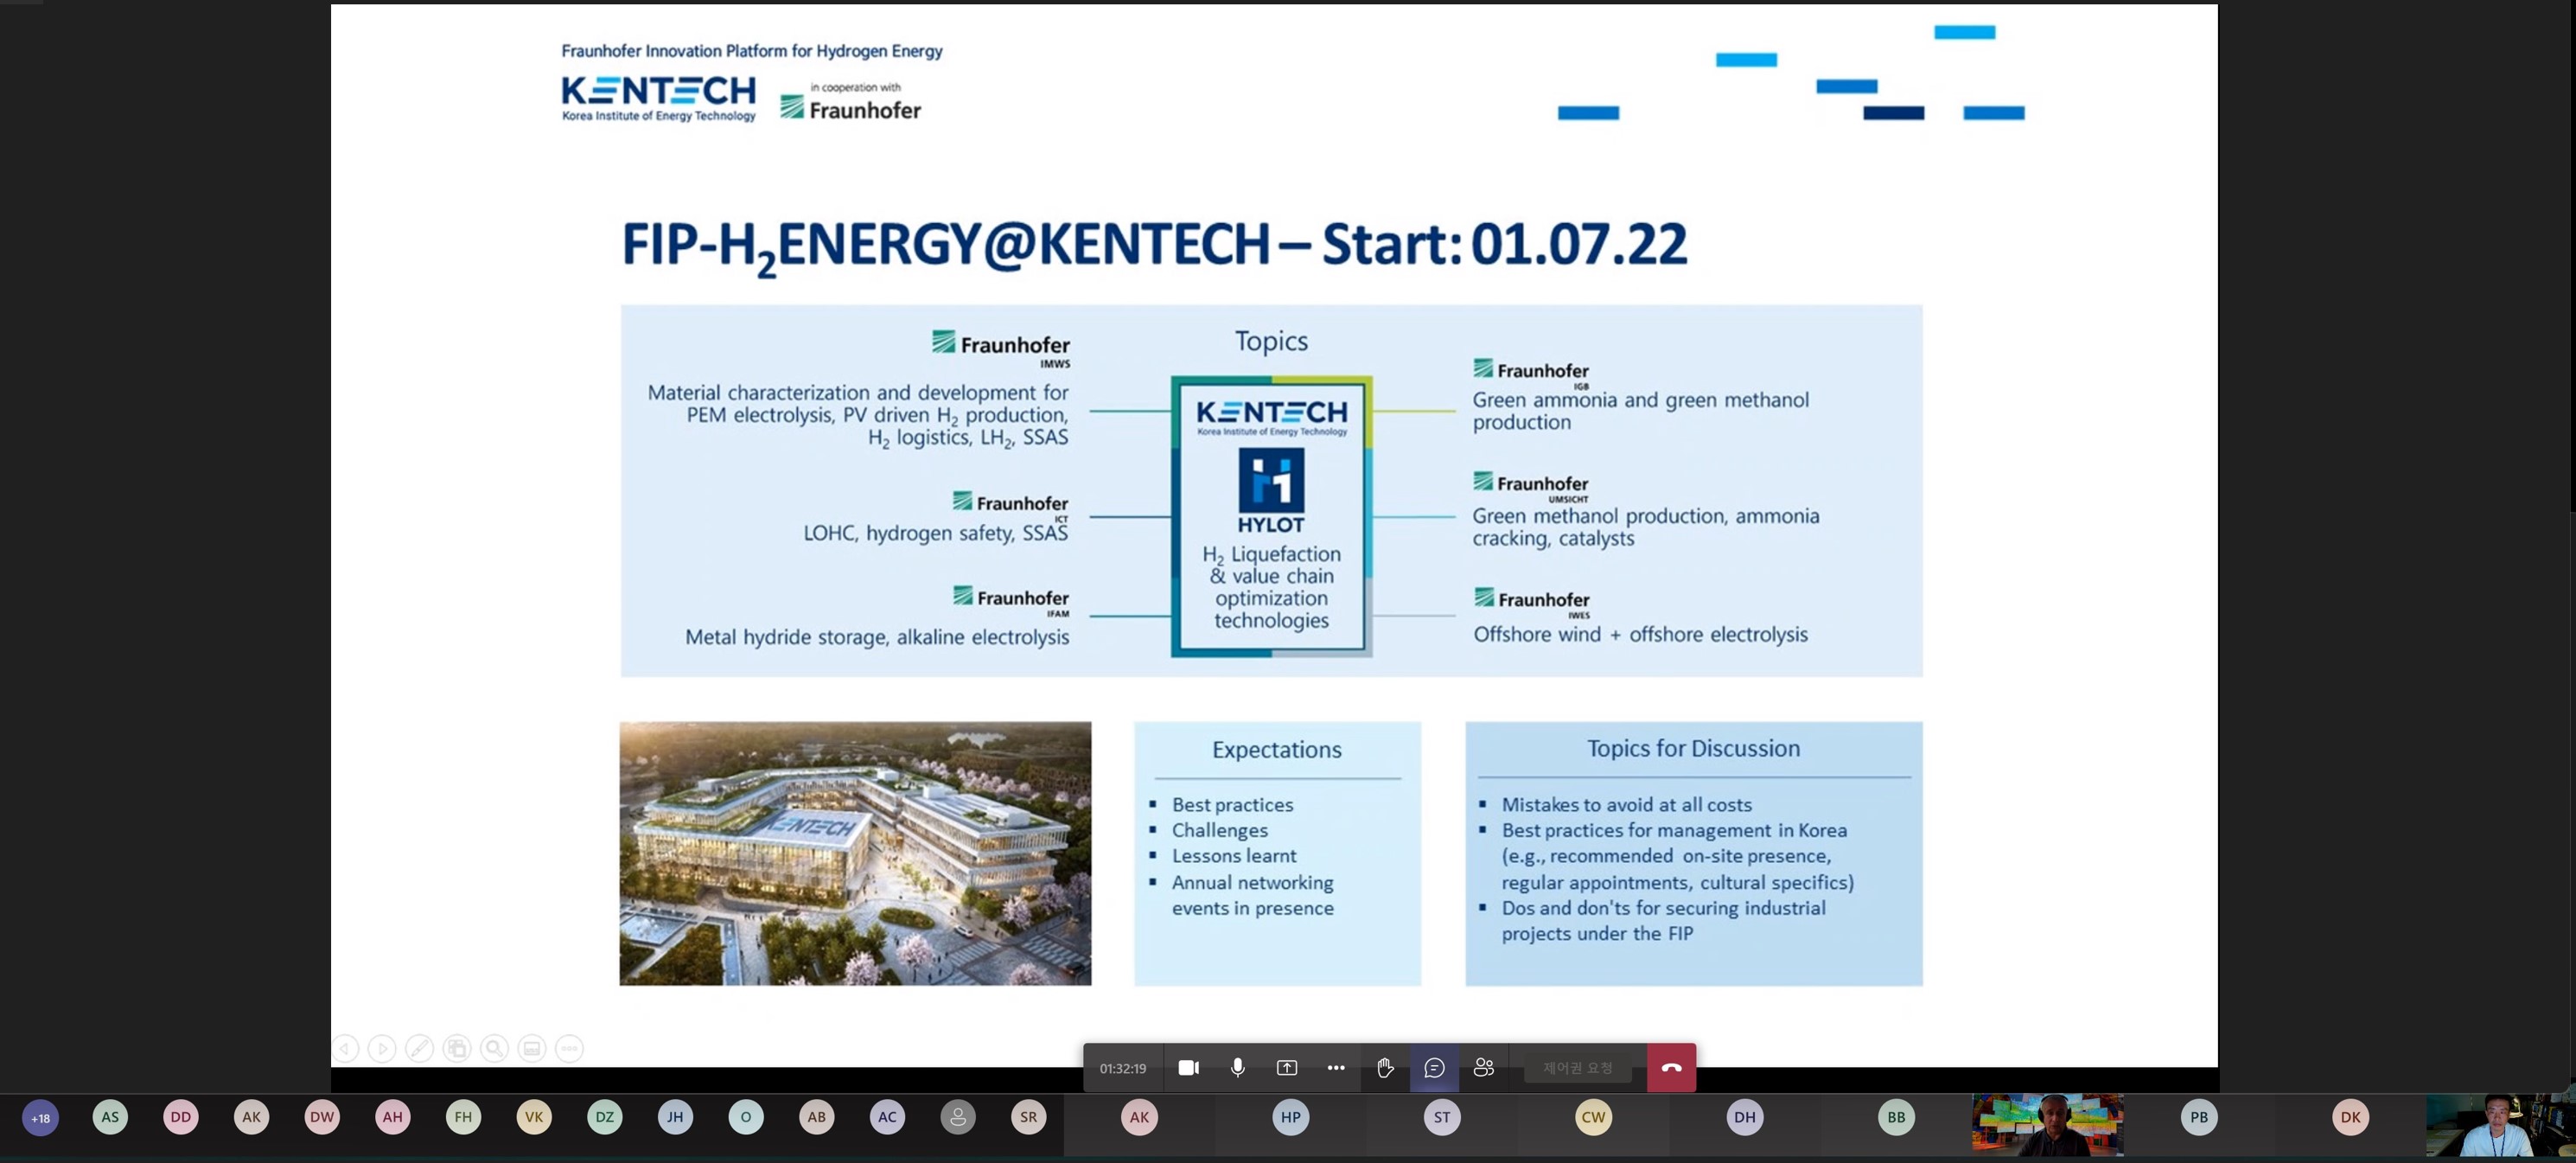Select participant avatar AS
This screenshot has height=1163, width=2576.
point(110,1117)
